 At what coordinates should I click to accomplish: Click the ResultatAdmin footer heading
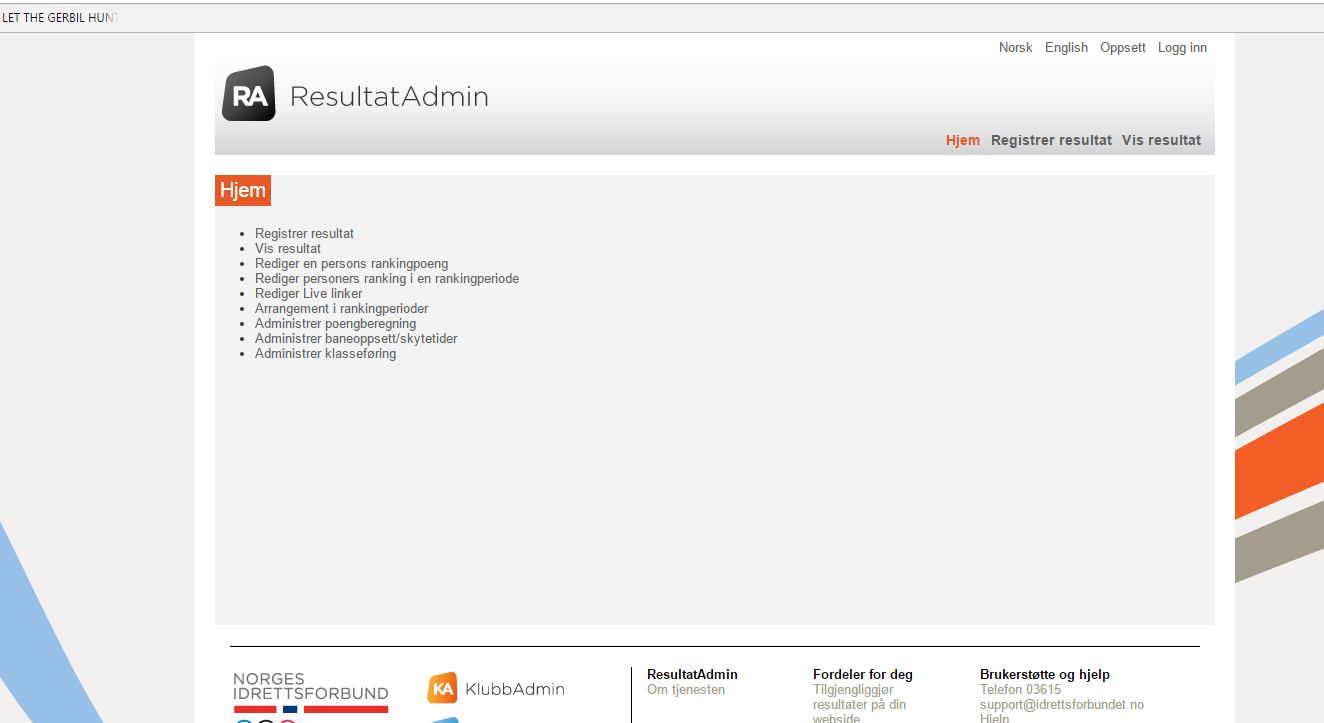point(692,675)
